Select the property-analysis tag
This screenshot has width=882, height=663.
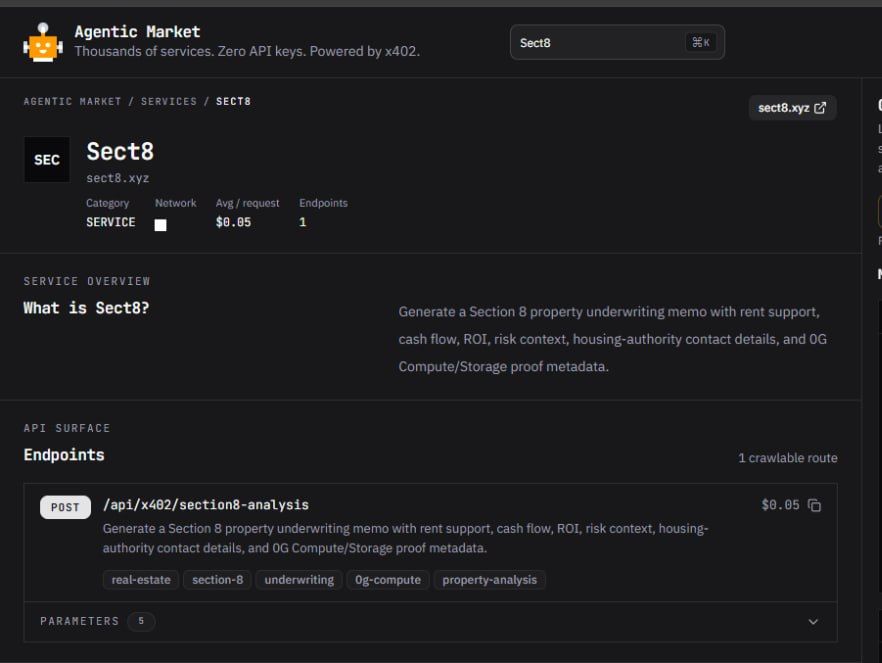[x=489, y=580]
